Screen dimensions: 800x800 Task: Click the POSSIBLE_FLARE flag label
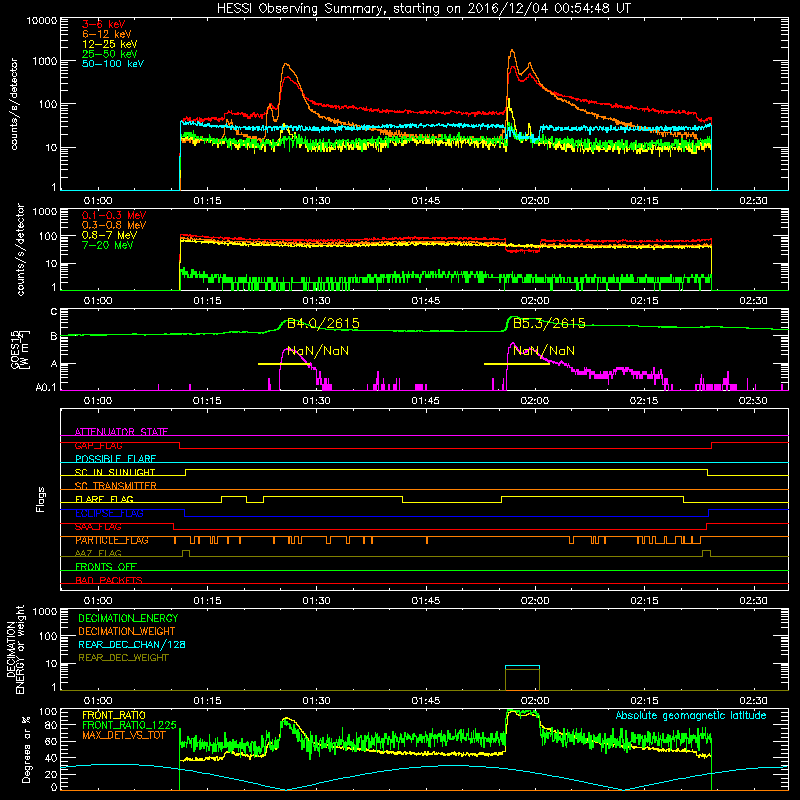(115, 459)
